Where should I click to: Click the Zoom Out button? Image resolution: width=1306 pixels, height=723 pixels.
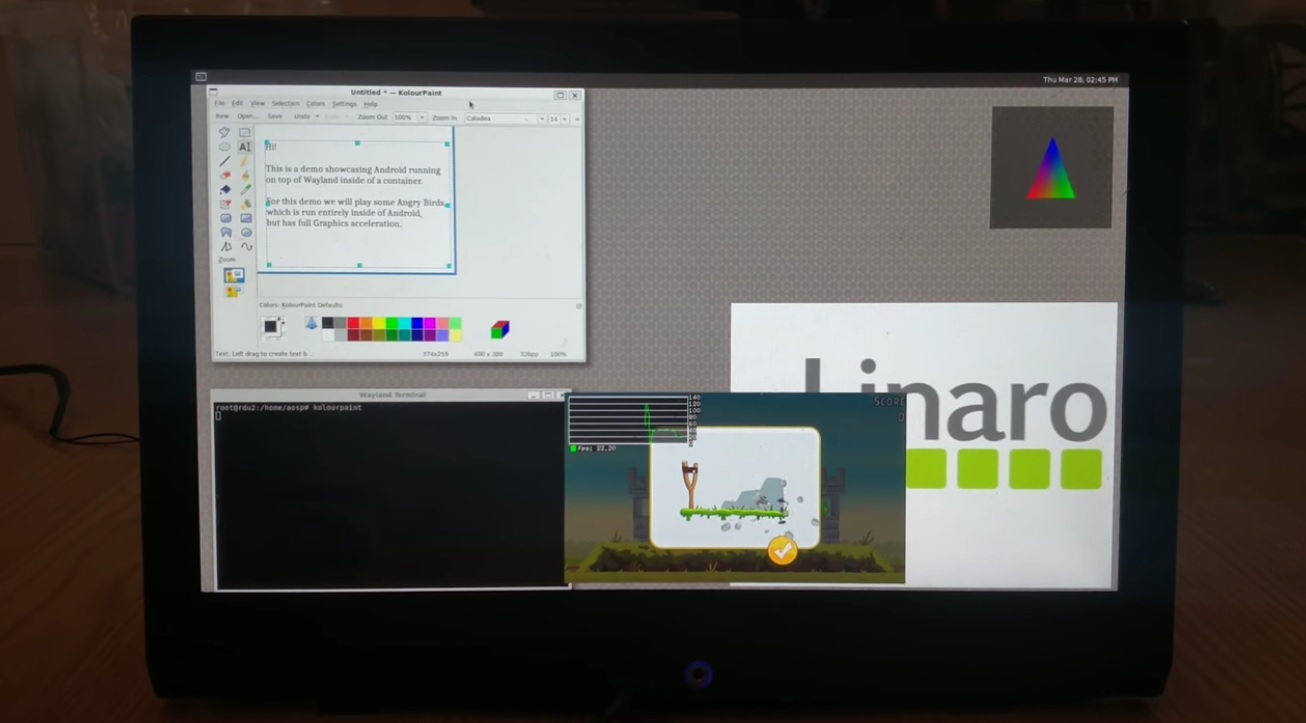(x=372, y=117)
